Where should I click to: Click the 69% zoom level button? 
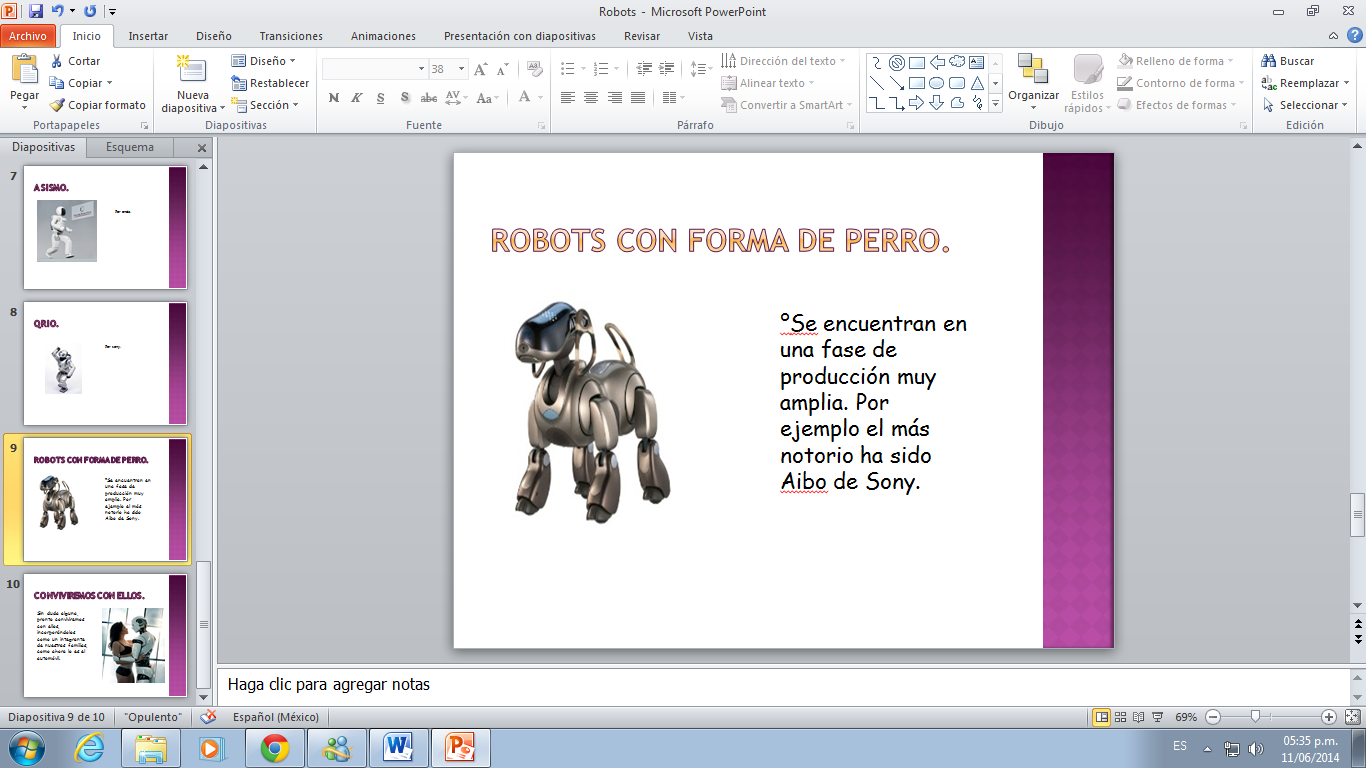(1186, 717)
